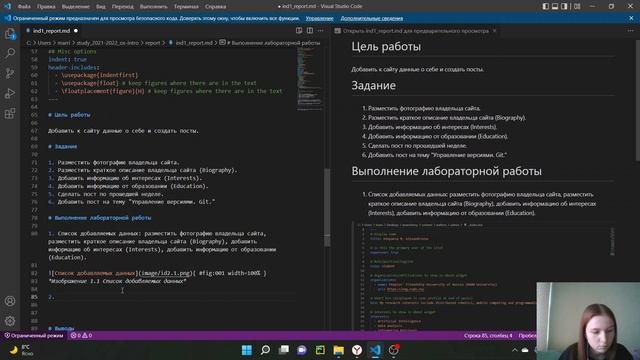Viewport: 640px width, 360px height.
Task: Close the restricted mode notification banner
Action: coord(631,18)
